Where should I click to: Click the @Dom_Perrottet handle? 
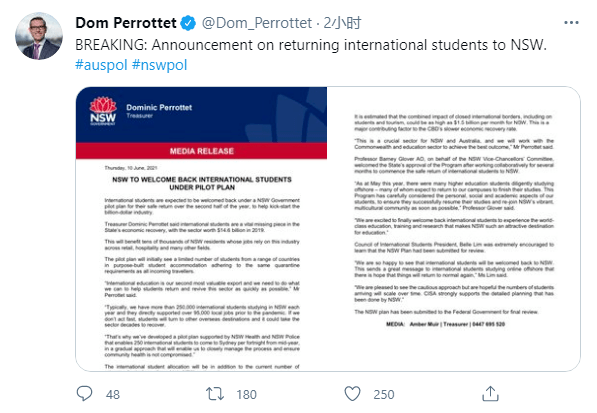click(257, 23)
